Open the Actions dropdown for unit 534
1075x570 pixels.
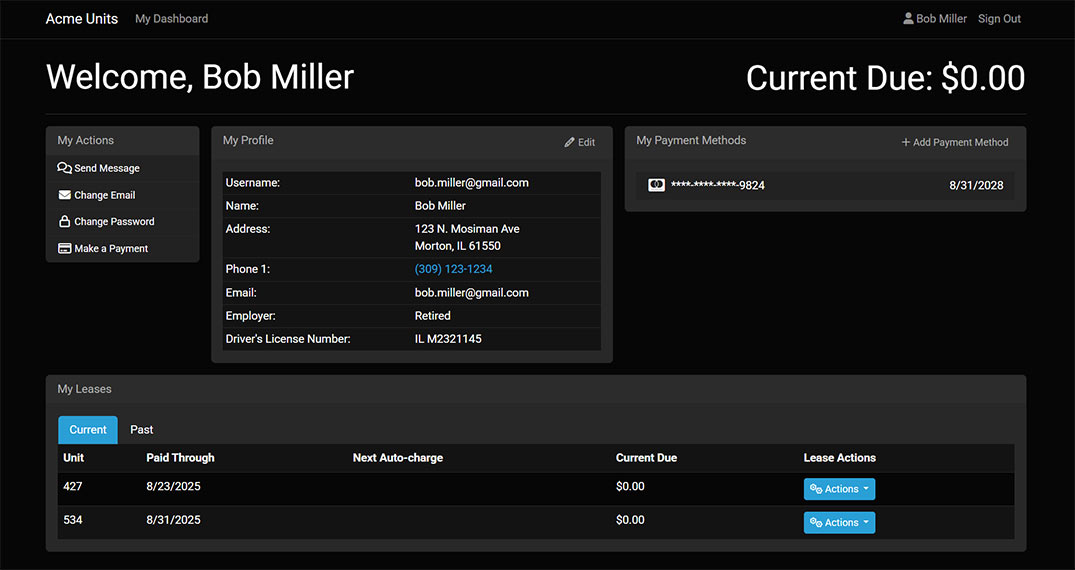(x=839, y=523)
